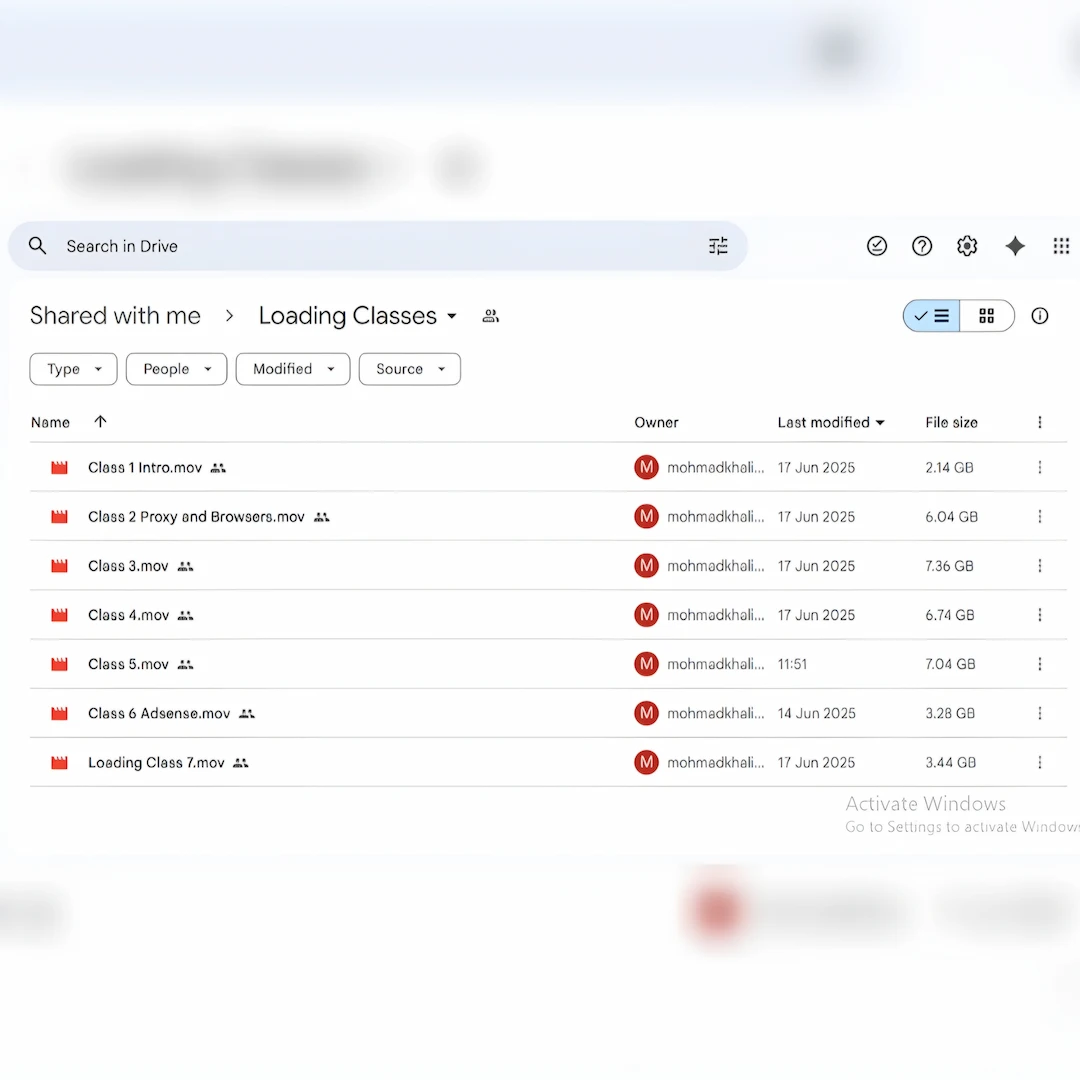This screenshot has width=1080, height=1080.
Task: Expand the Type filter dropdown
Action: (73, 369)
